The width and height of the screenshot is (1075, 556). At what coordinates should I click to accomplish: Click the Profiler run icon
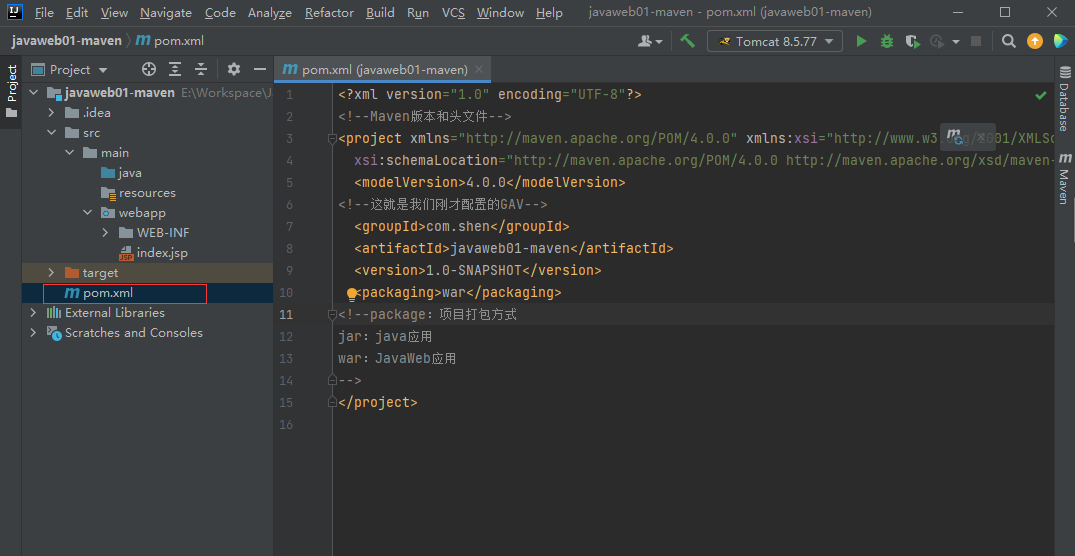(937, 41)
